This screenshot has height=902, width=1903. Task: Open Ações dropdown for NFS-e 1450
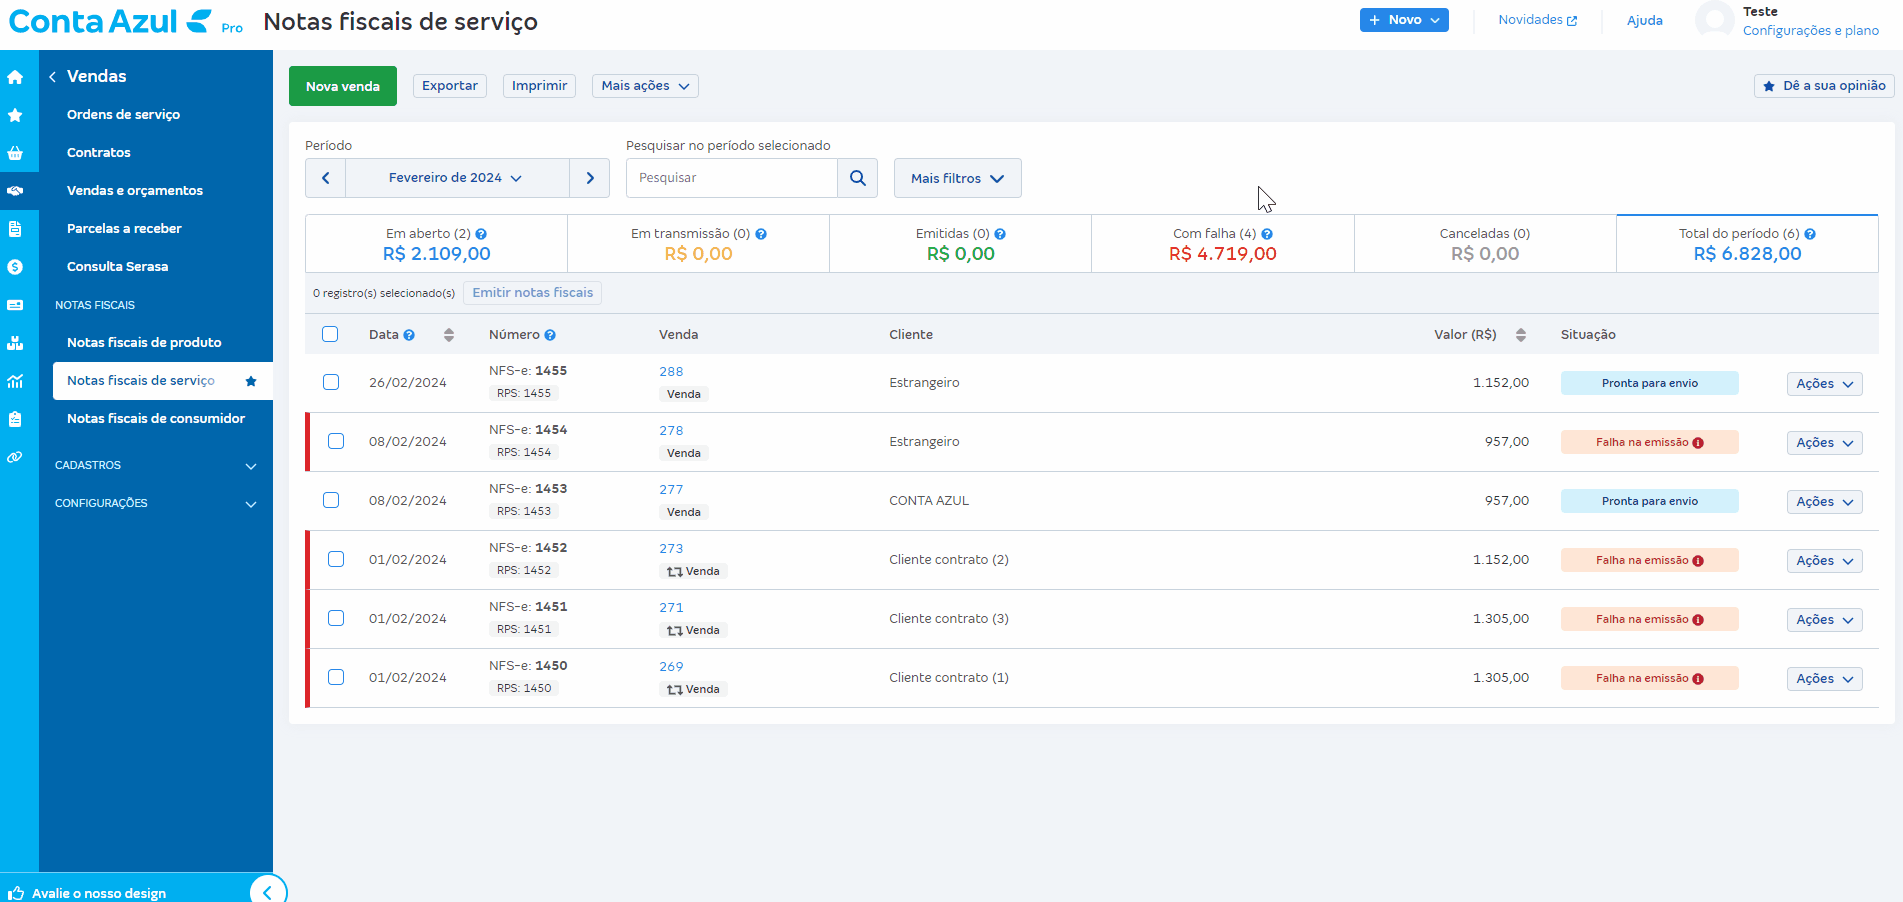pos(1824,679)
